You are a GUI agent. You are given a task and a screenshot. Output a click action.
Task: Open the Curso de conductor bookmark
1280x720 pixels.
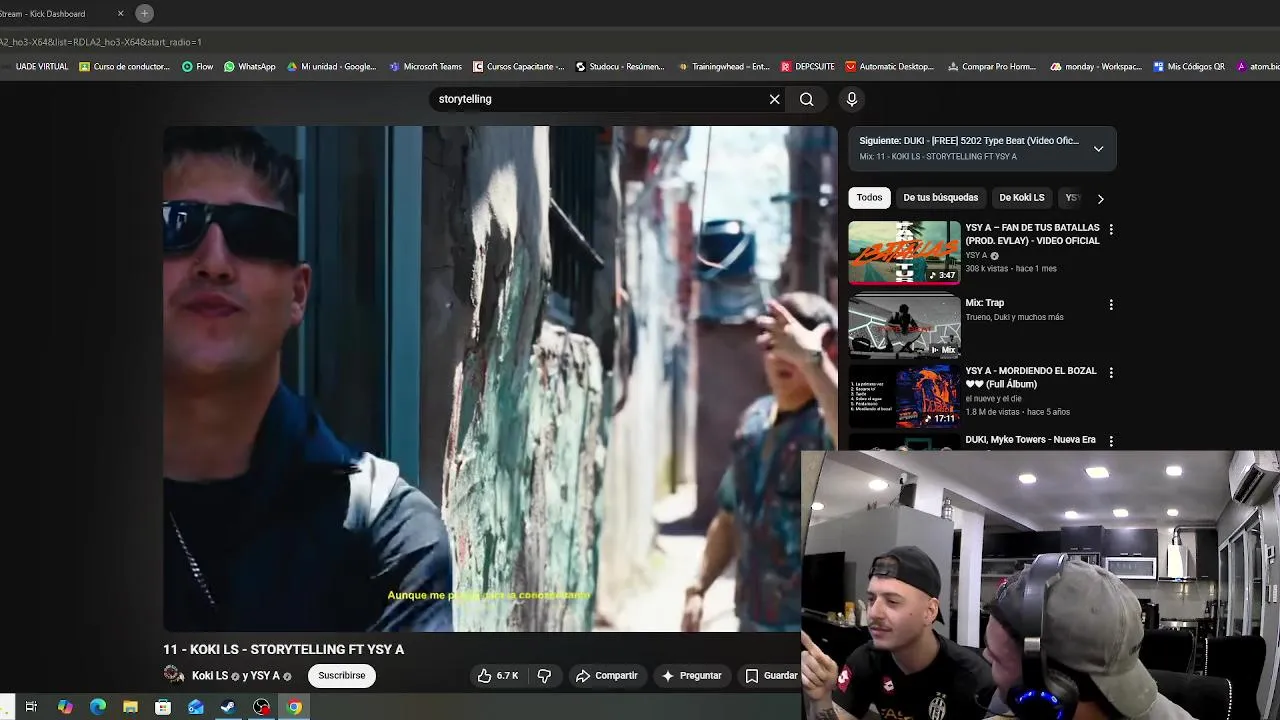click(x=125, y=67)
